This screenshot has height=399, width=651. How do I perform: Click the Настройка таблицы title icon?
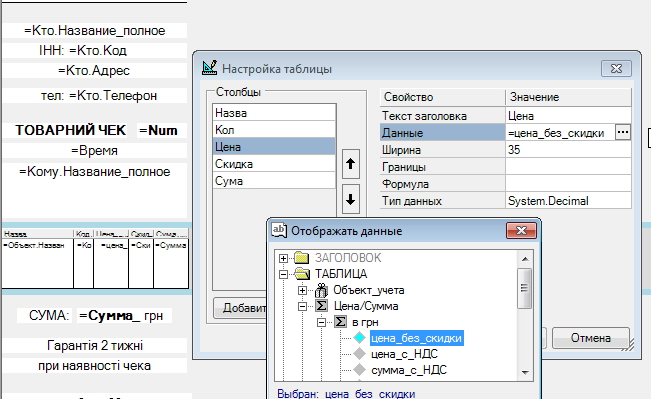click(x=209, y=68)
